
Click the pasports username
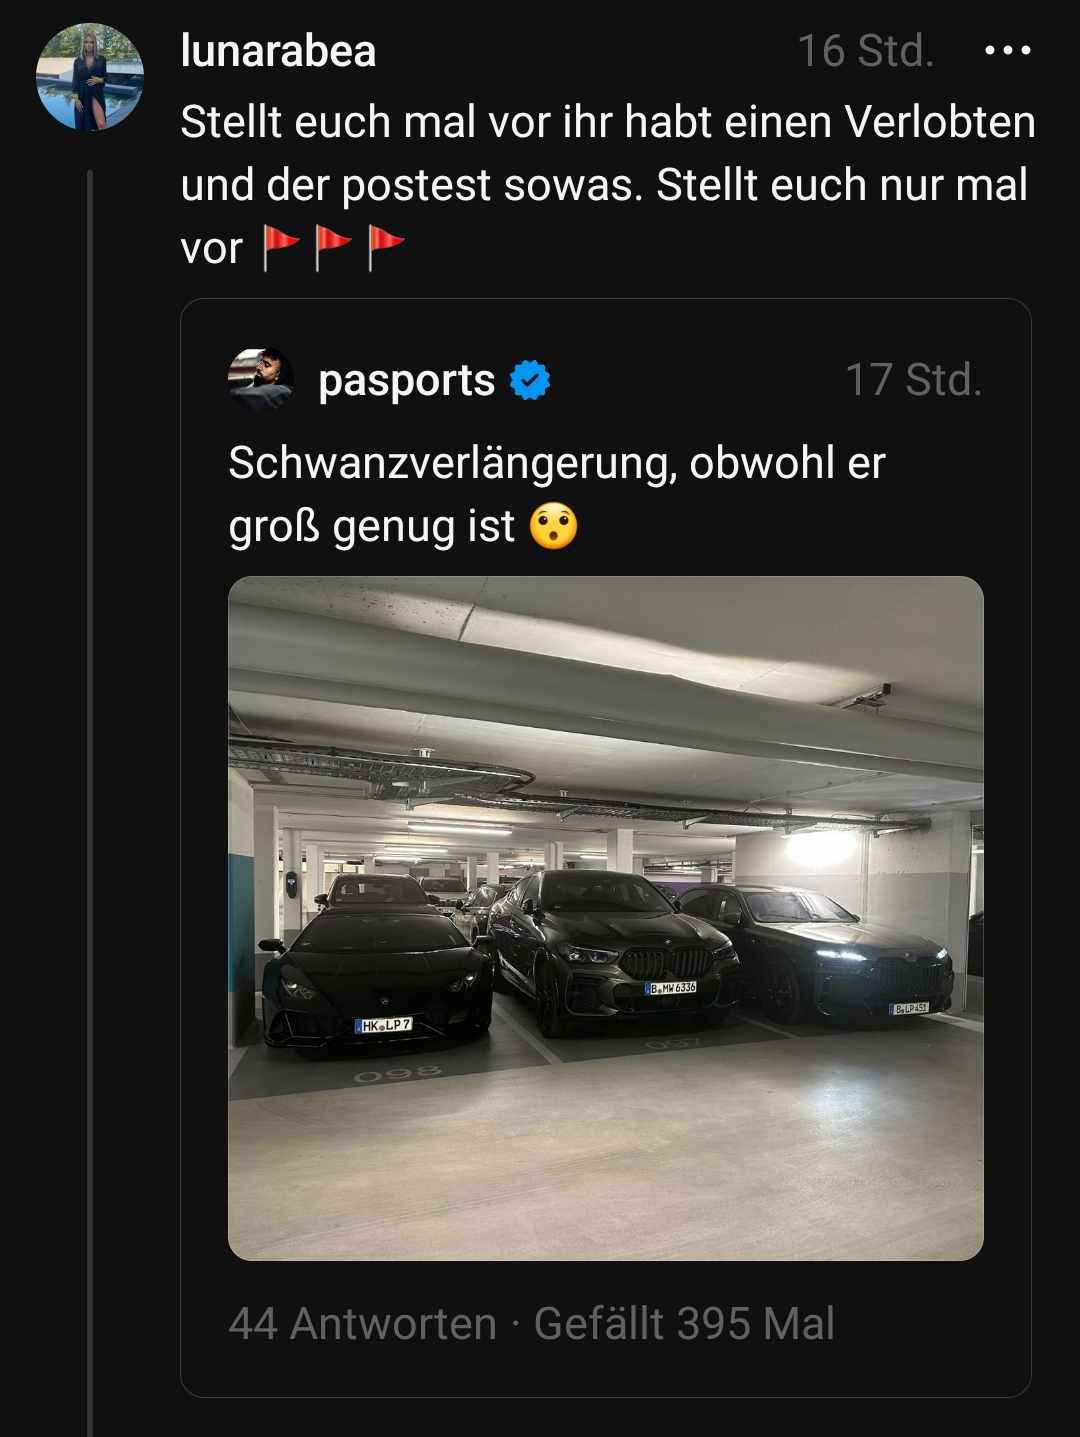(406, 380)
